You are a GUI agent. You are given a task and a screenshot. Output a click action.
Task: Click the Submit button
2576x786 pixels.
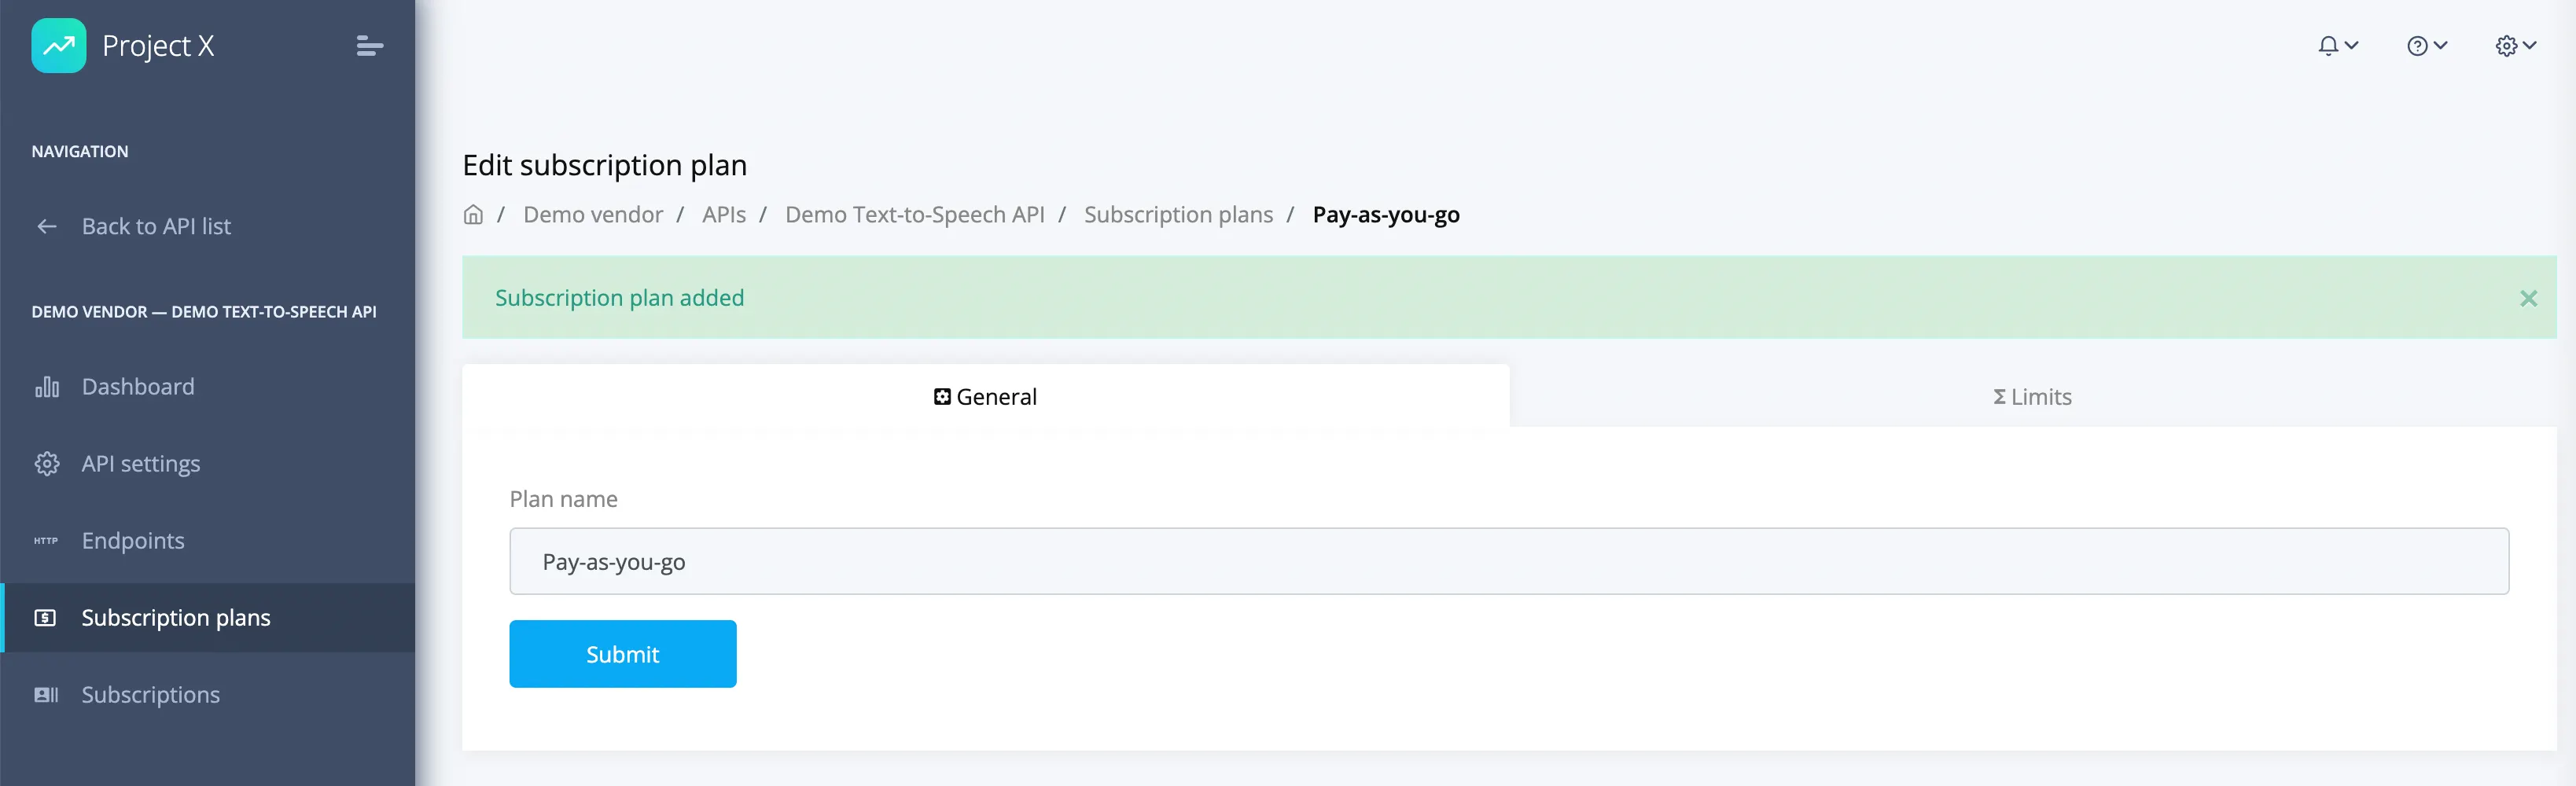[623, 654]
